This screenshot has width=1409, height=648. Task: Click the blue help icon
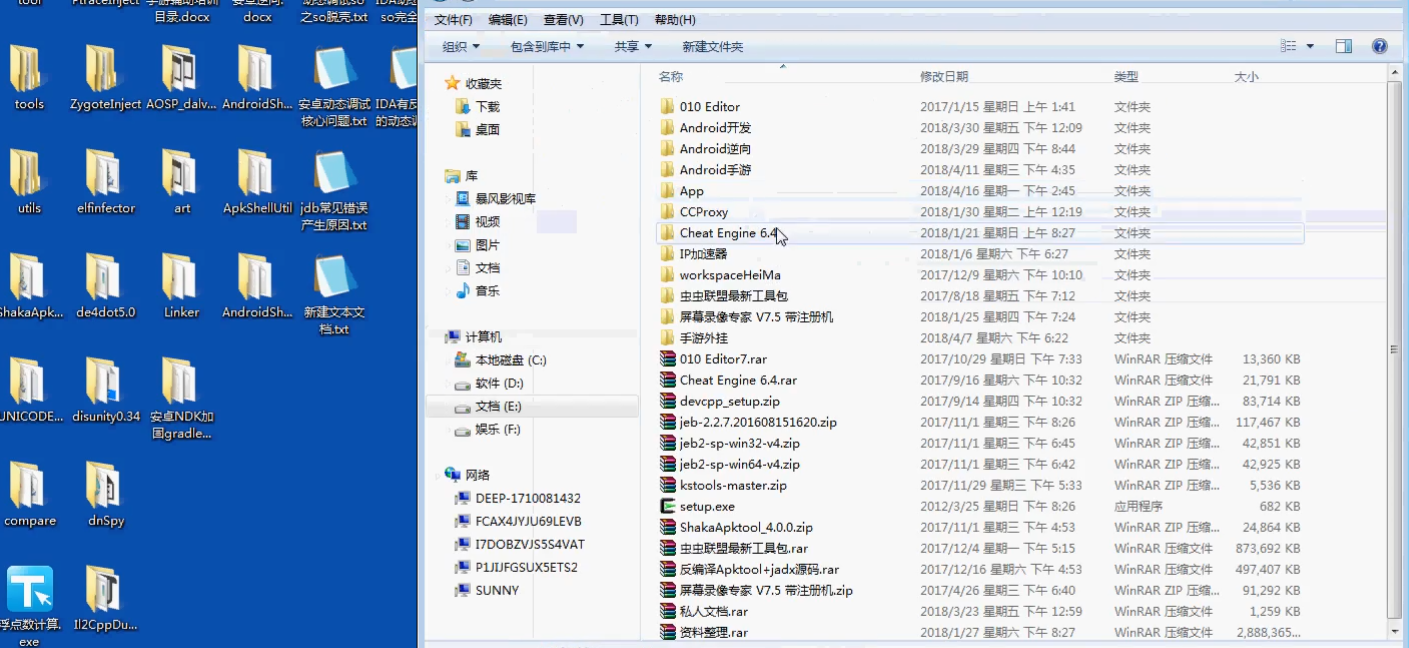coord(1380,47)
